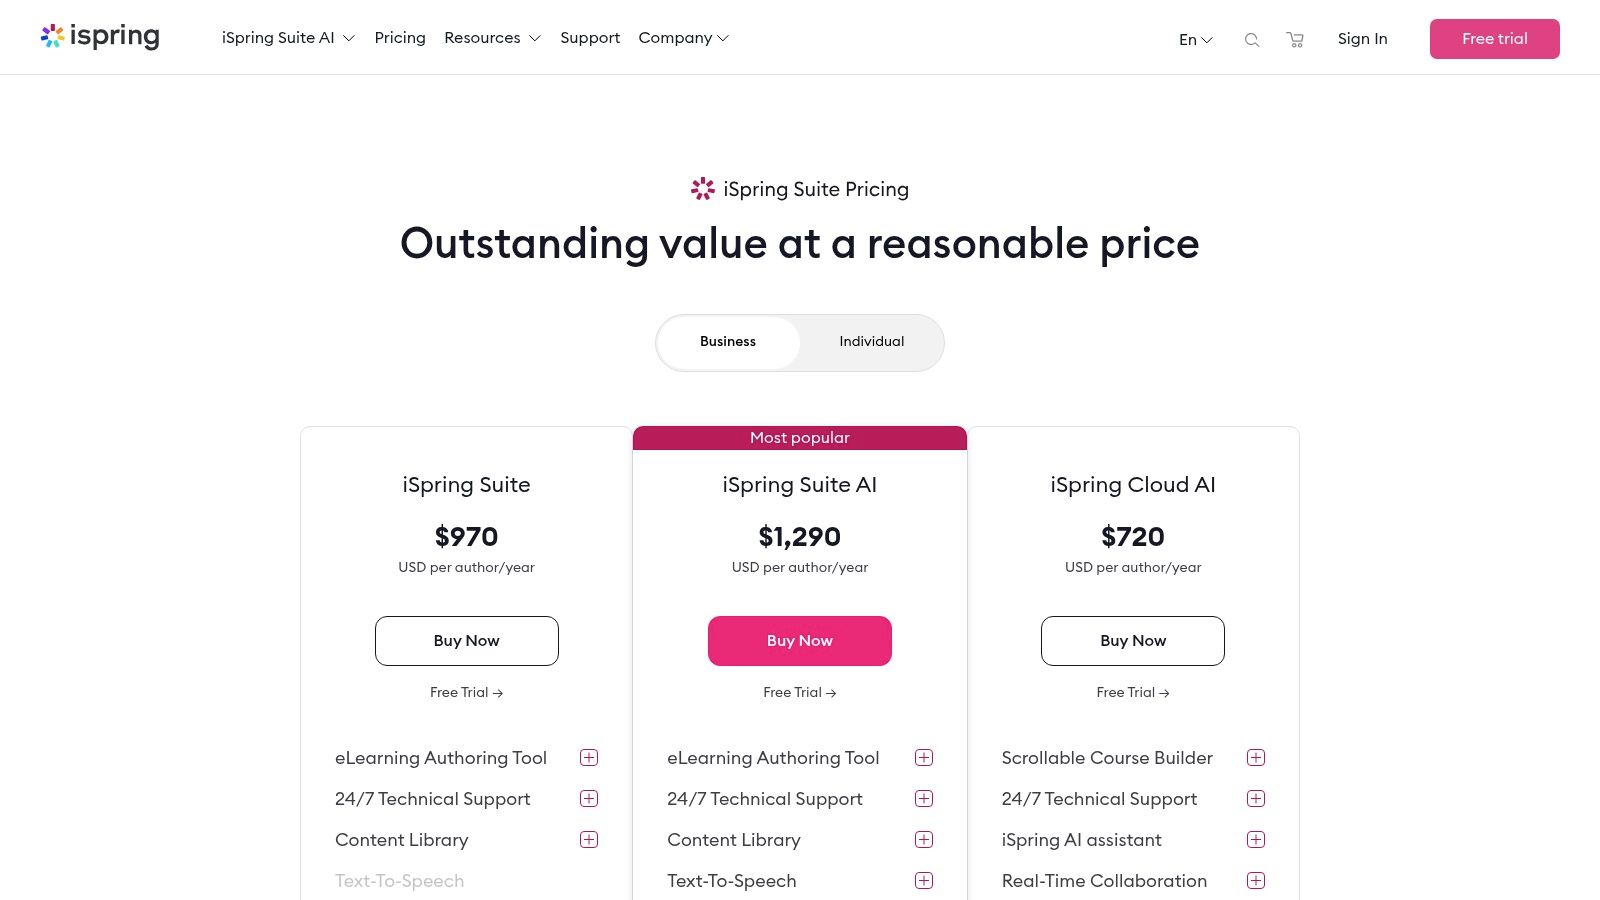Screen dimensions: 1600x900
Task: Select the Business pricing option
Action: pos(728,342)
